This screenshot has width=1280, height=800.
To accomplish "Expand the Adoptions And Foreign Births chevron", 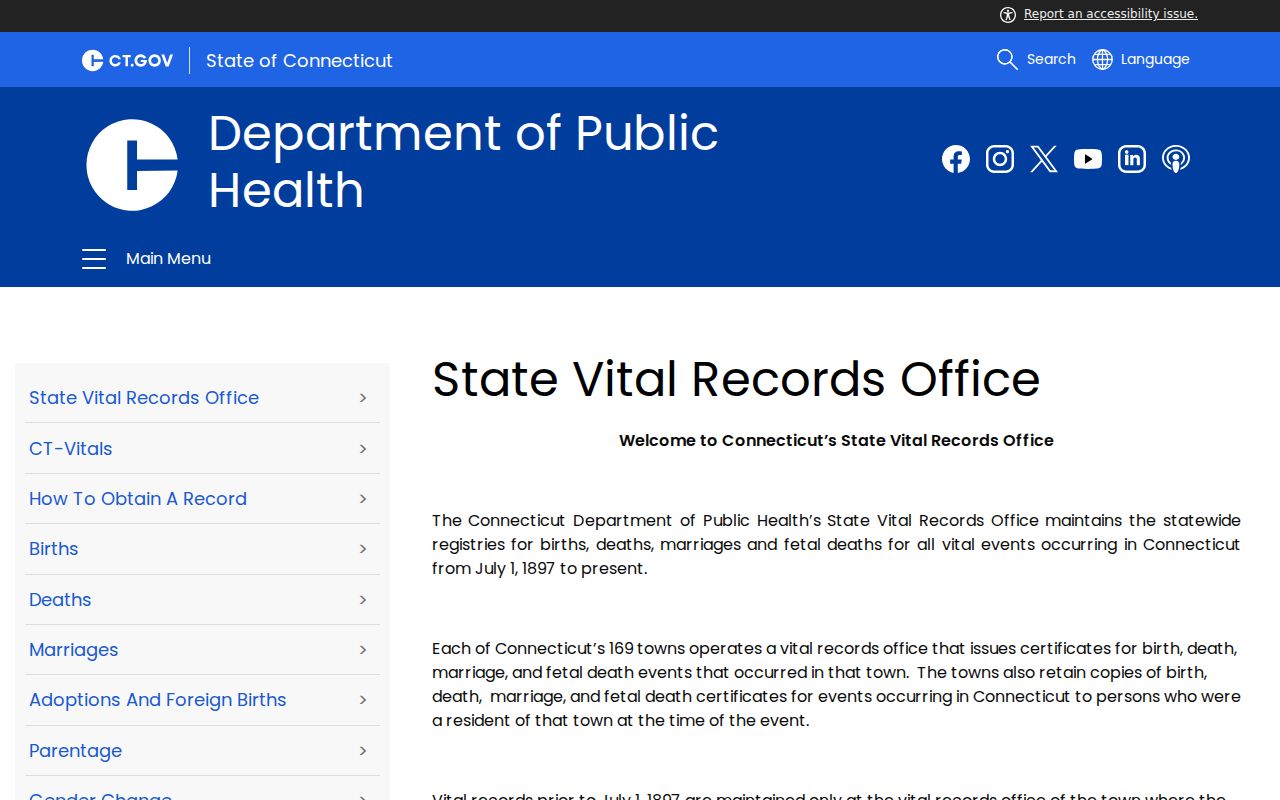I will pyautogui.click(x=363, y=700).
